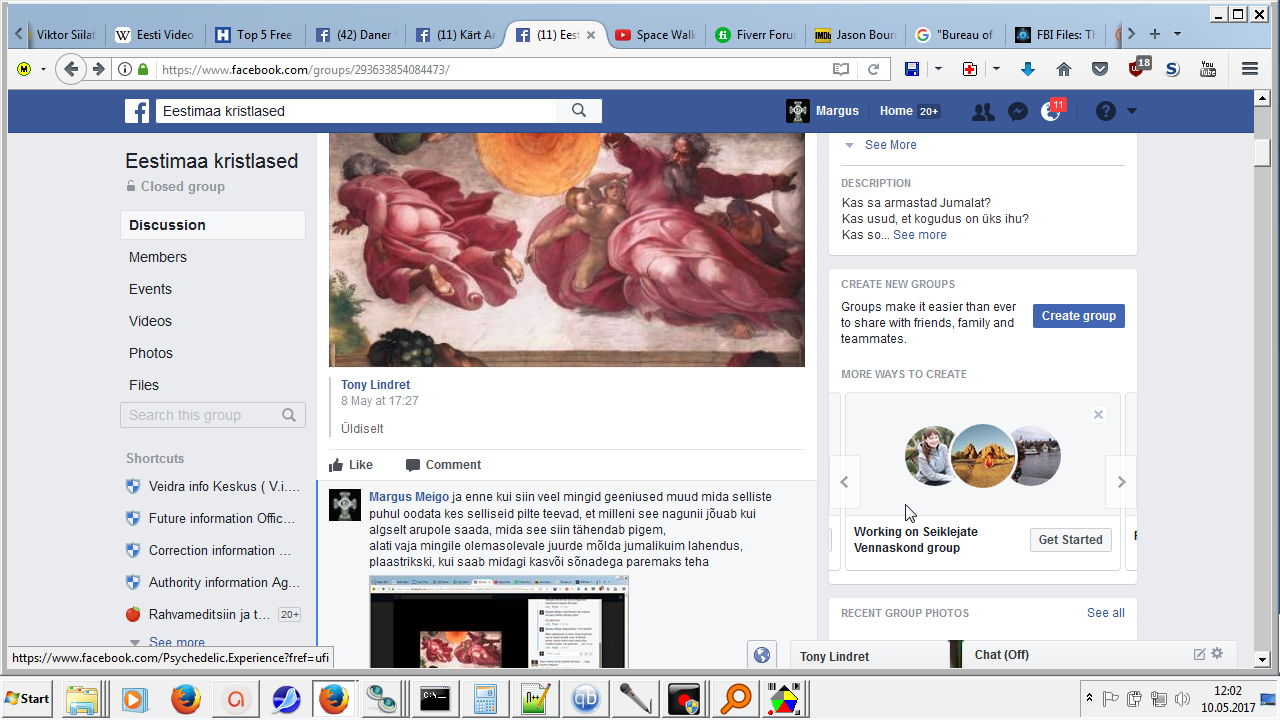Click the address bar URL field
The height and width of the screenshot is (720, 1280).
tap(490, 69)
